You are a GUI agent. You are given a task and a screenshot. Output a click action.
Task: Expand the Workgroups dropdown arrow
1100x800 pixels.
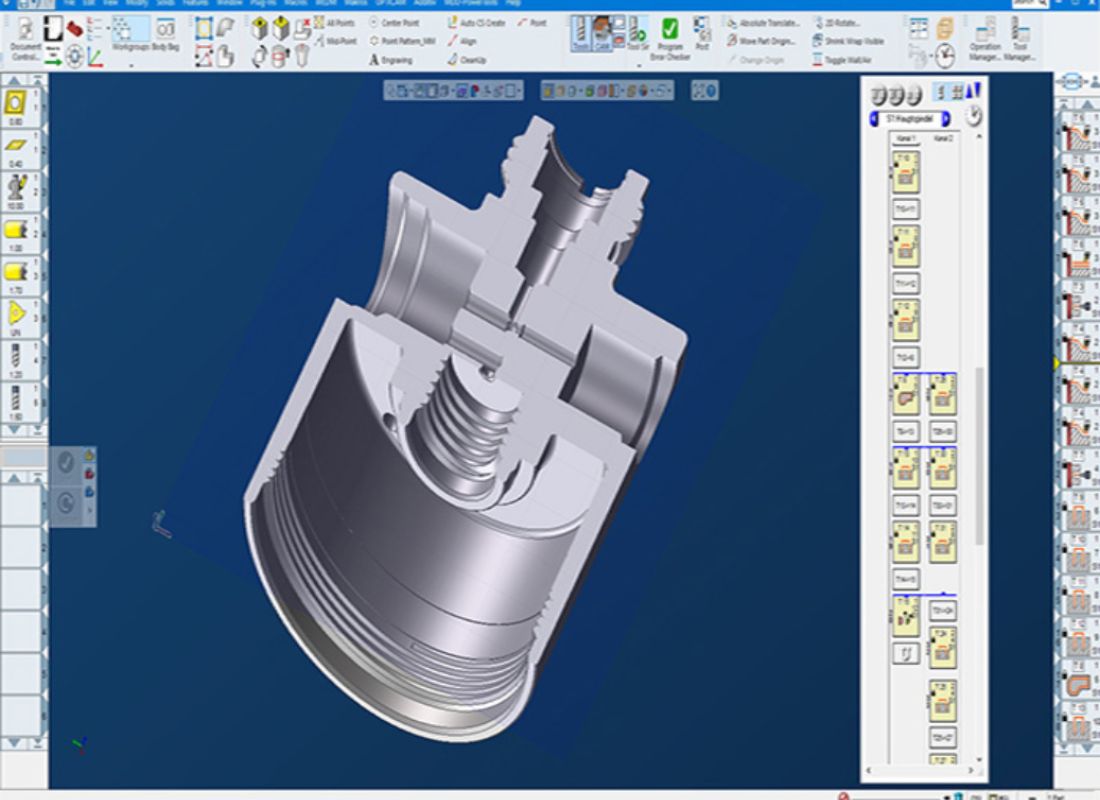(x=131, y=65)
